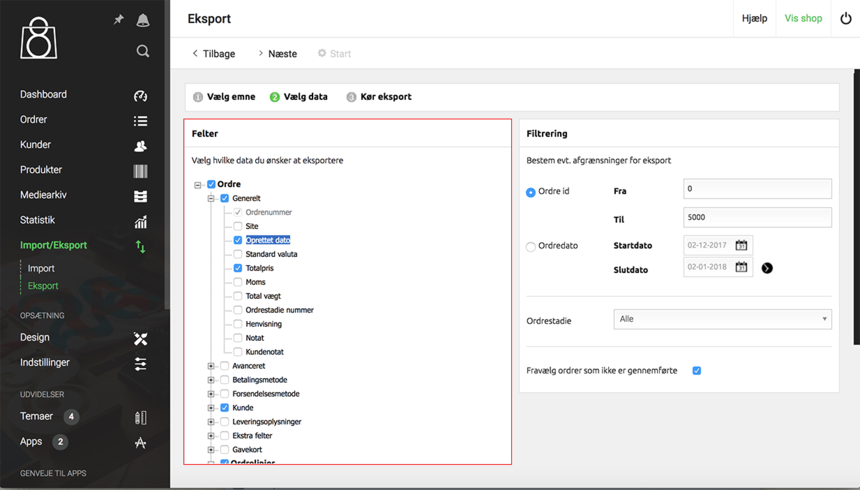Viewport: 860px width, 490px height.
Task: Enable the Moms checkbox
Action: tap(238, 282)
